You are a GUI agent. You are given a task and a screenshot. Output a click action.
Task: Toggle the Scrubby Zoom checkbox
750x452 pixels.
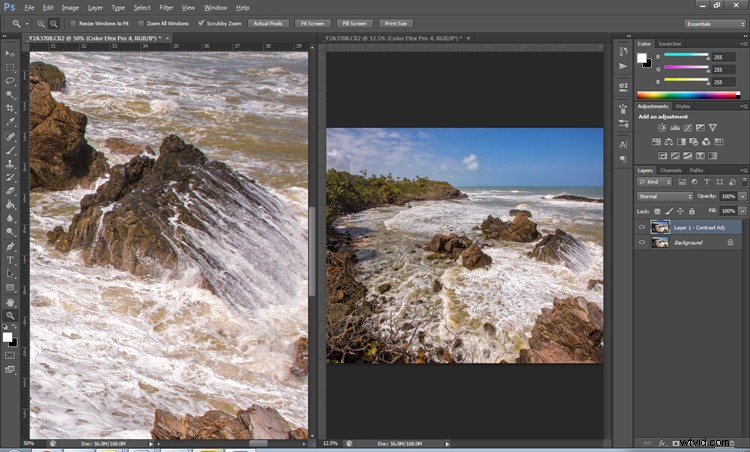201,23
